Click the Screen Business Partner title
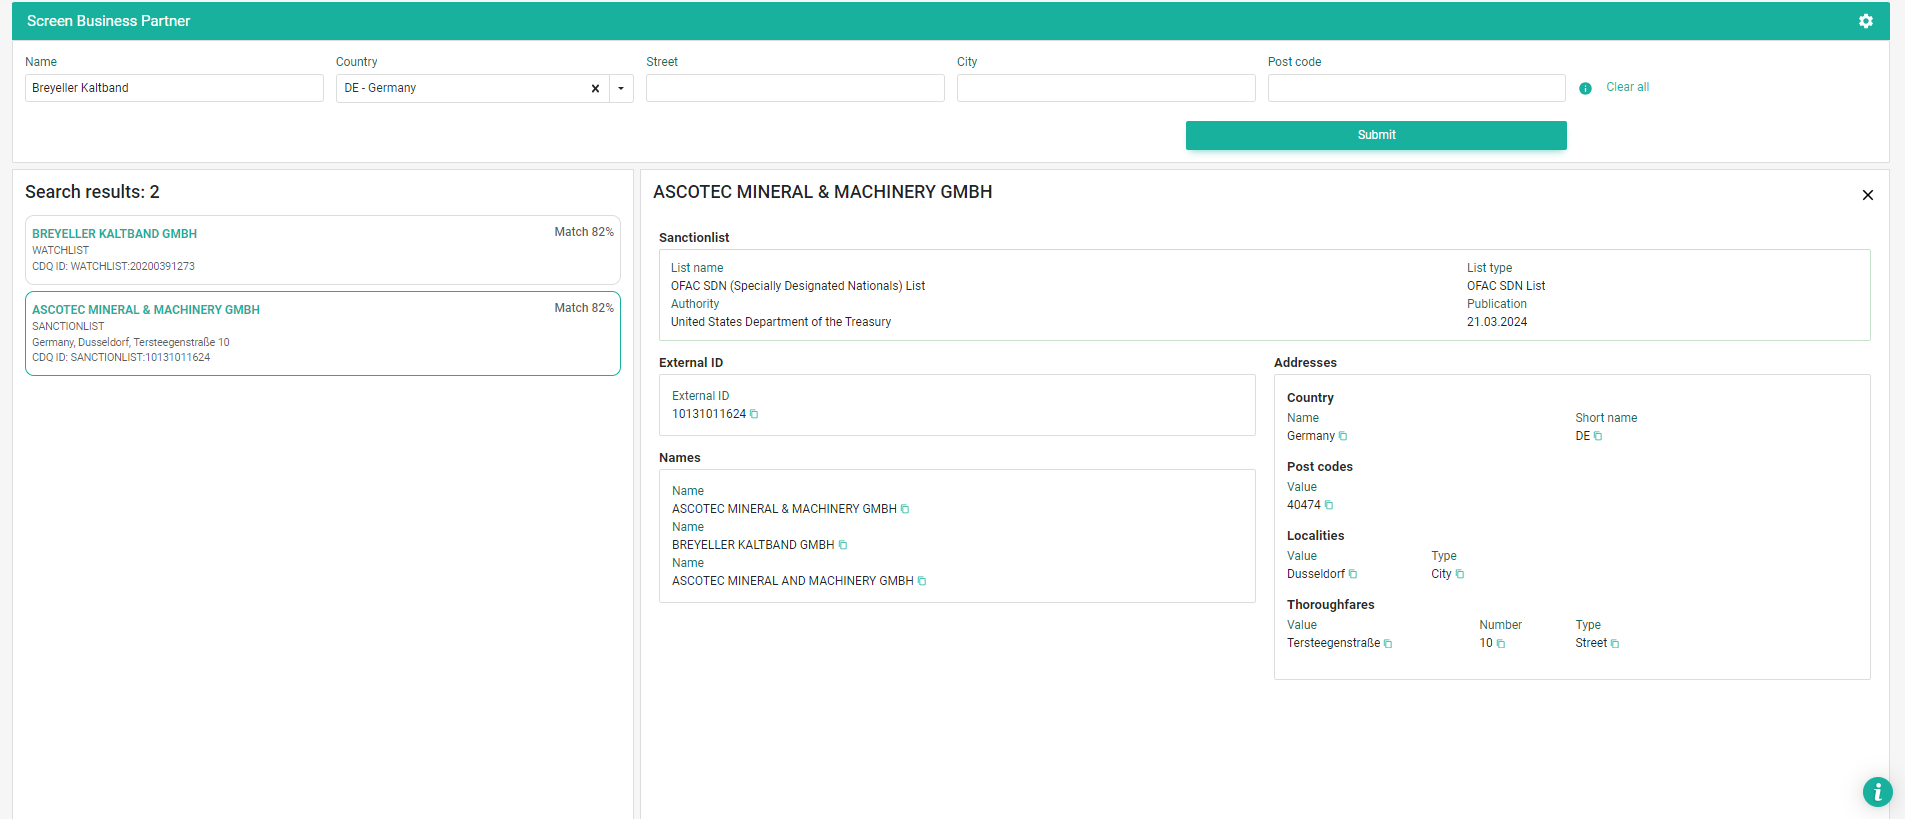This screenshot has height=819, width=1905. click(x=108, y=21)
